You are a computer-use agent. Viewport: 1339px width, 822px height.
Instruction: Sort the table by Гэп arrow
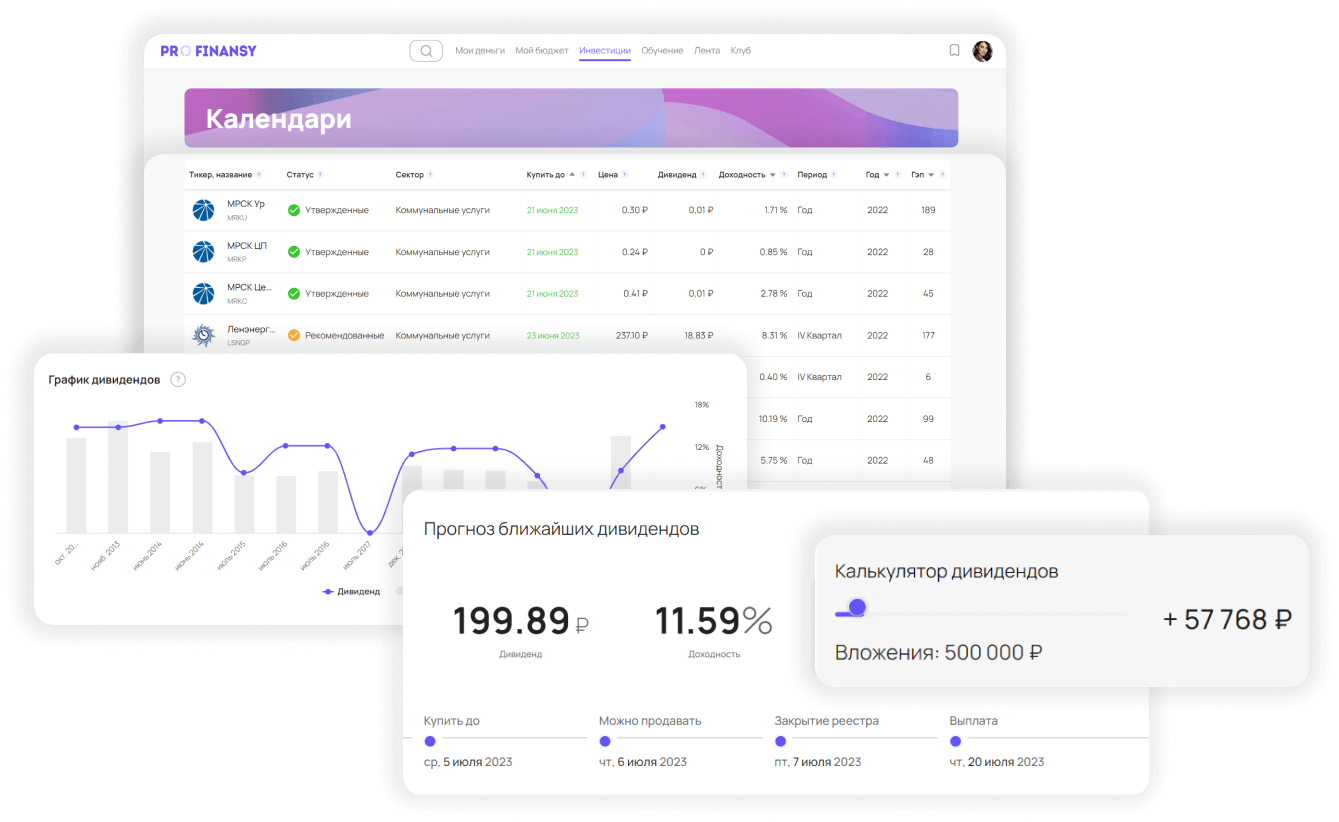point(931,175)
